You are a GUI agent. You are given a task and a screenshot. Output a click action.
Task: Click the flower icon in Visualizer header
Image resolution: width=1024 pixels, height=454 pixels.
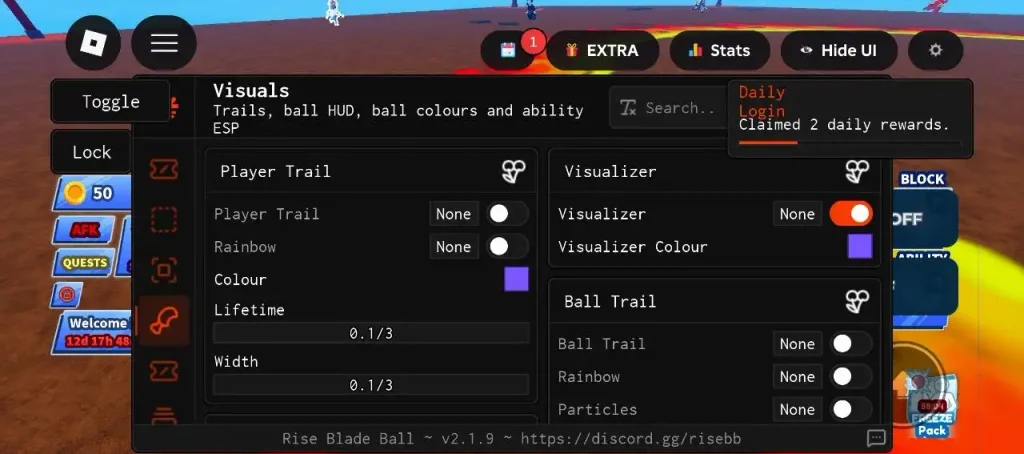coord(857,171)
